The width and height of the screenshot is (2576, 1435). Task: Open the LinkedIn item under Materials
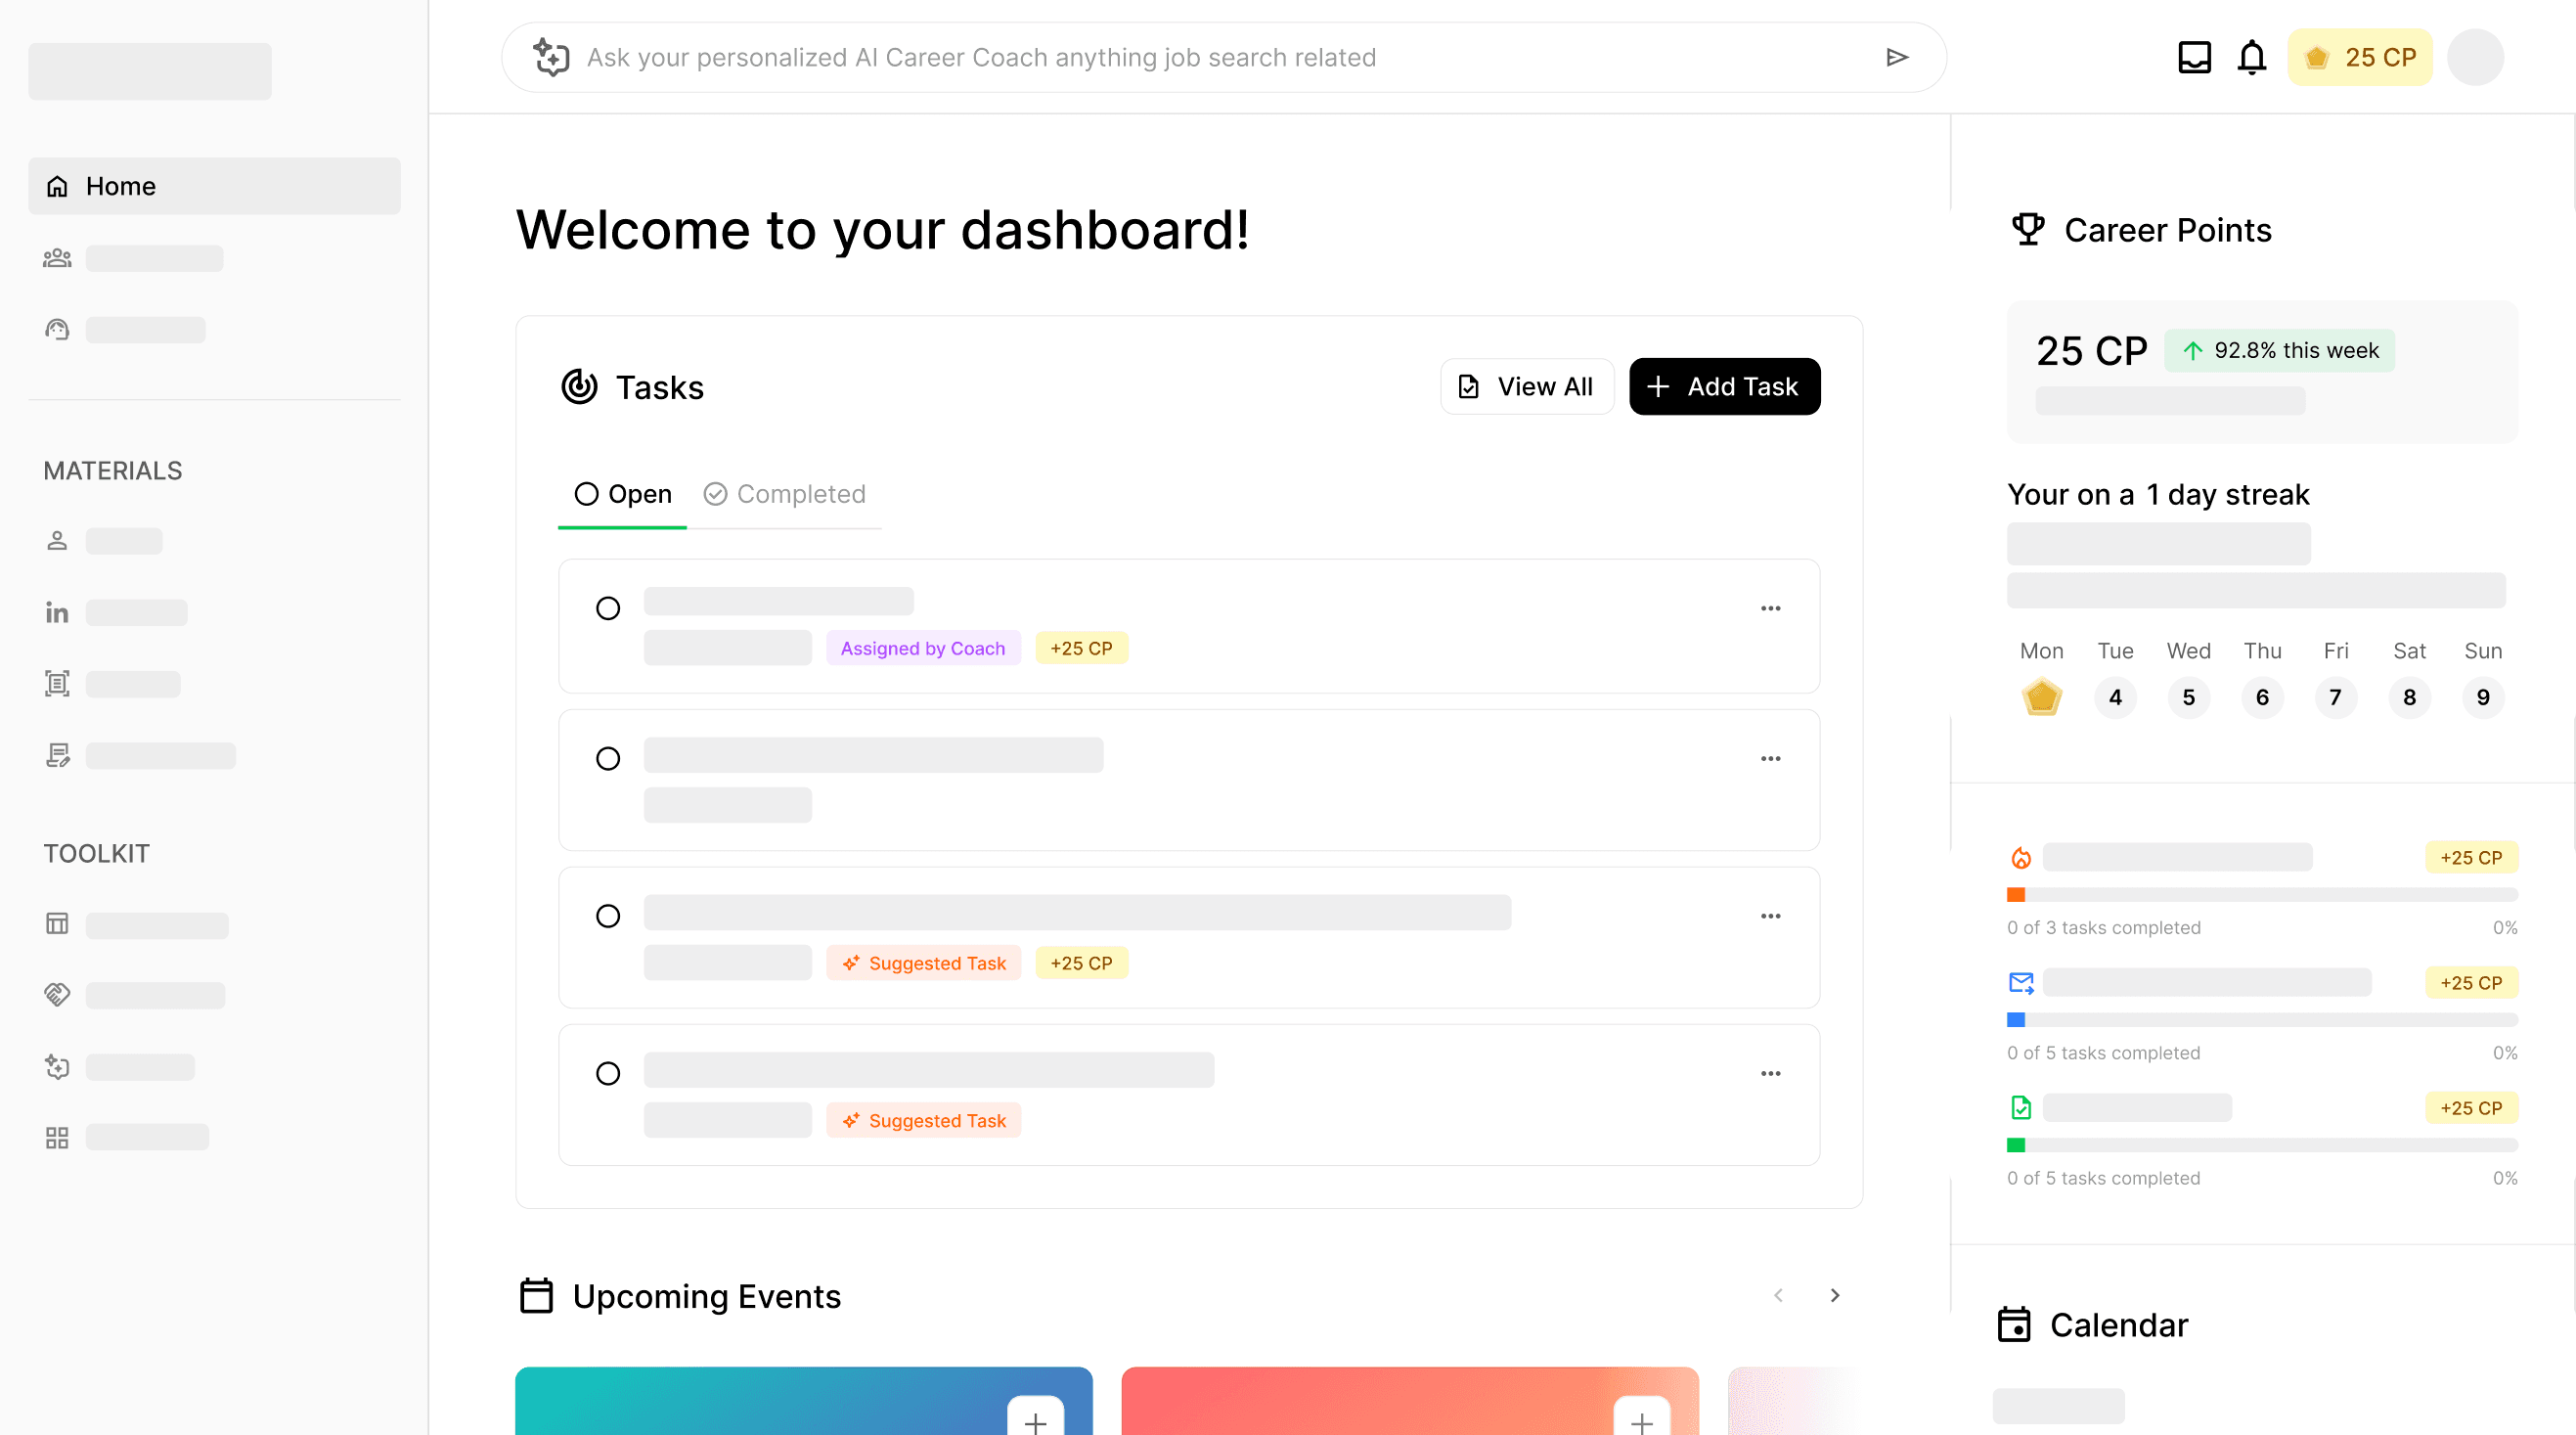[x=57, y=612]
